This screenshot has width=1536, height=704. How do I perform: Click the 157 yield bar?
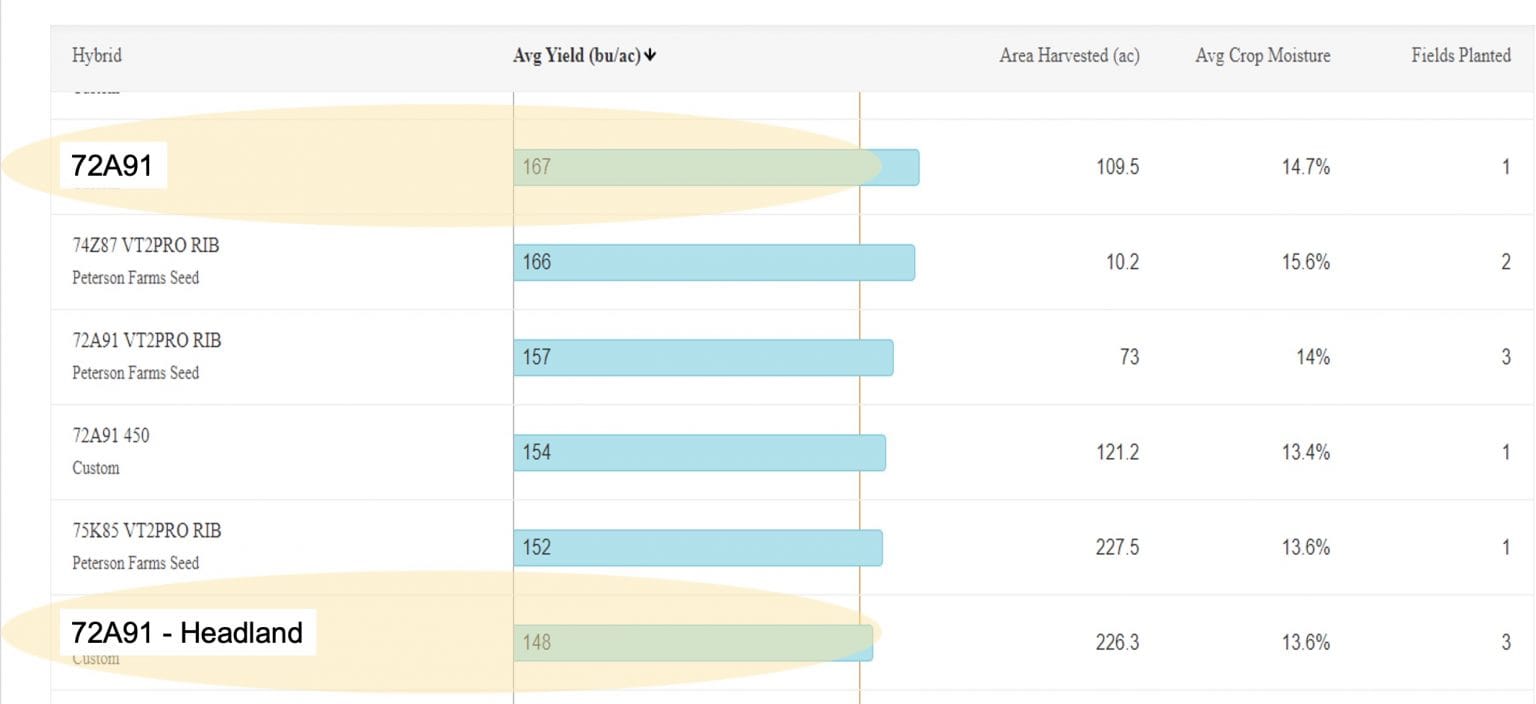(x=702, y=357)
